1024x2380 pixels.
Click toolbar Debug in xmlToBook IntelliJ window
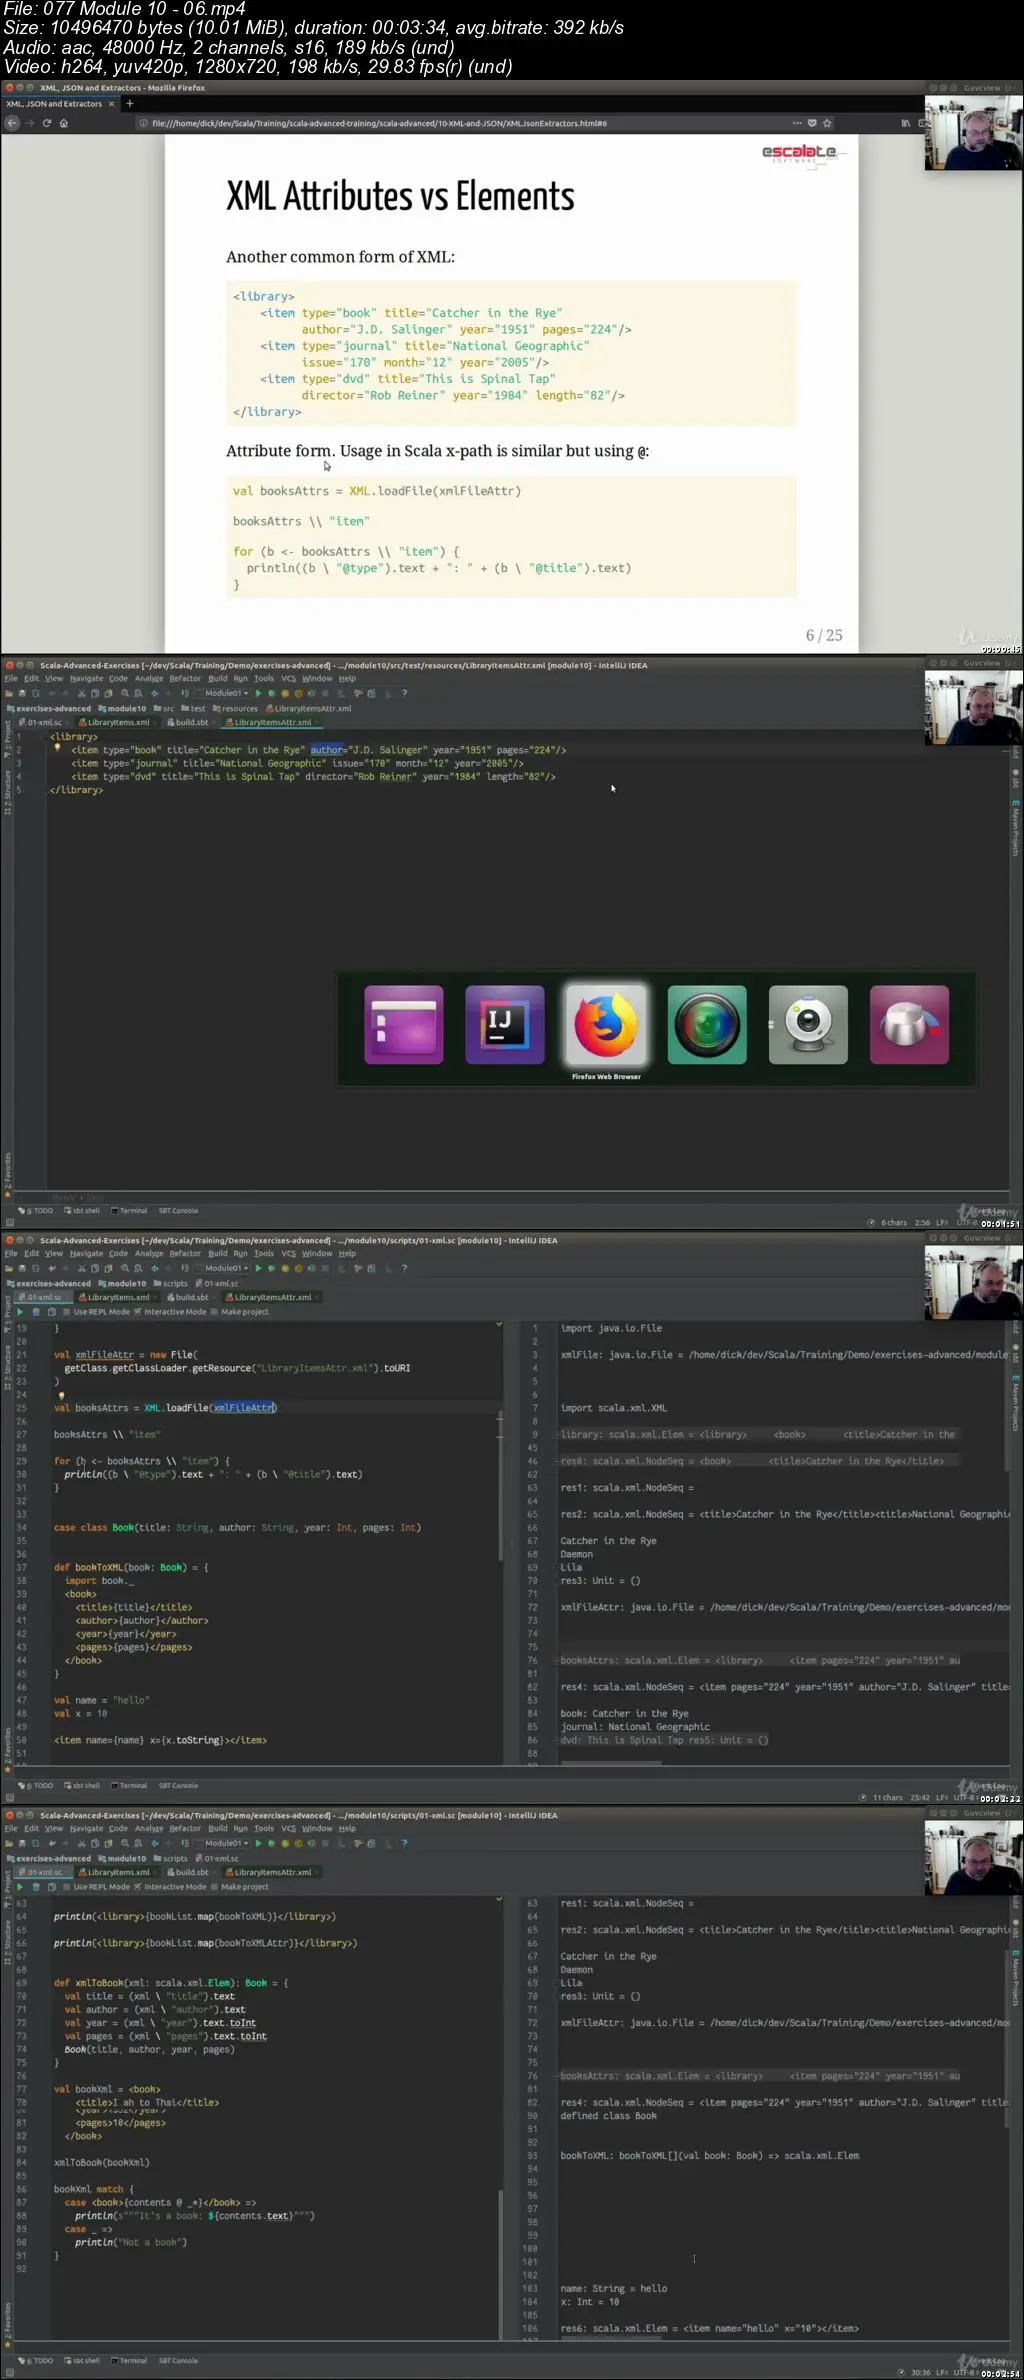271,1843
